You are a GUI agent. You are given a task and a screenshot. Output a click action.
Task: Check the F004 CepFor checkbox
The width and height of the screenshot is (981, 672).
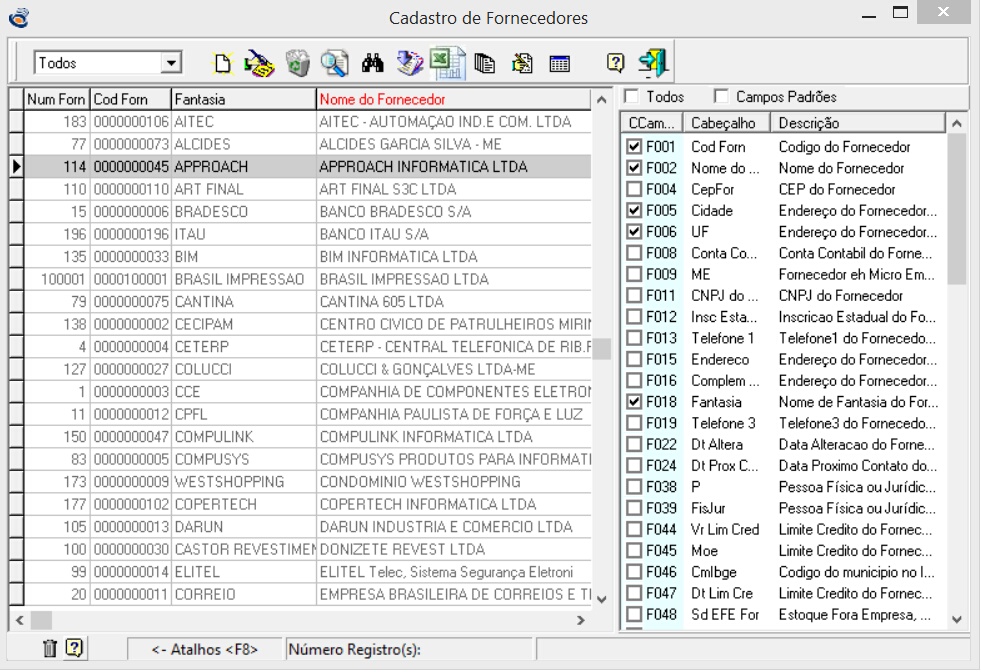coord(634,189)
